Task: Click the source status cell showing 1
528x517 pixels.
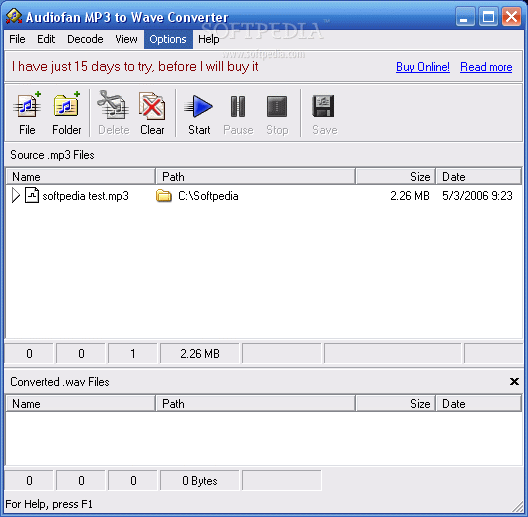Action: tap(133, 354)
